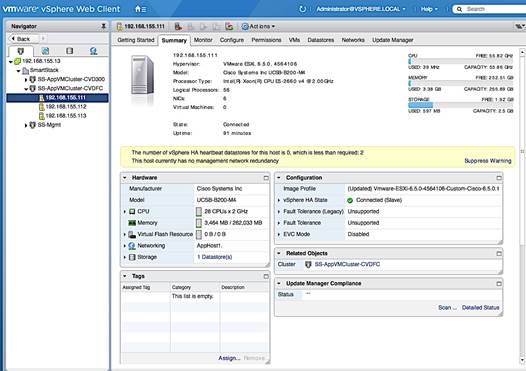The width and height of the screenshot is (526, 371).
Task: Click the Networking icon in Hardware panel
Action: click(x=132, y=246)
